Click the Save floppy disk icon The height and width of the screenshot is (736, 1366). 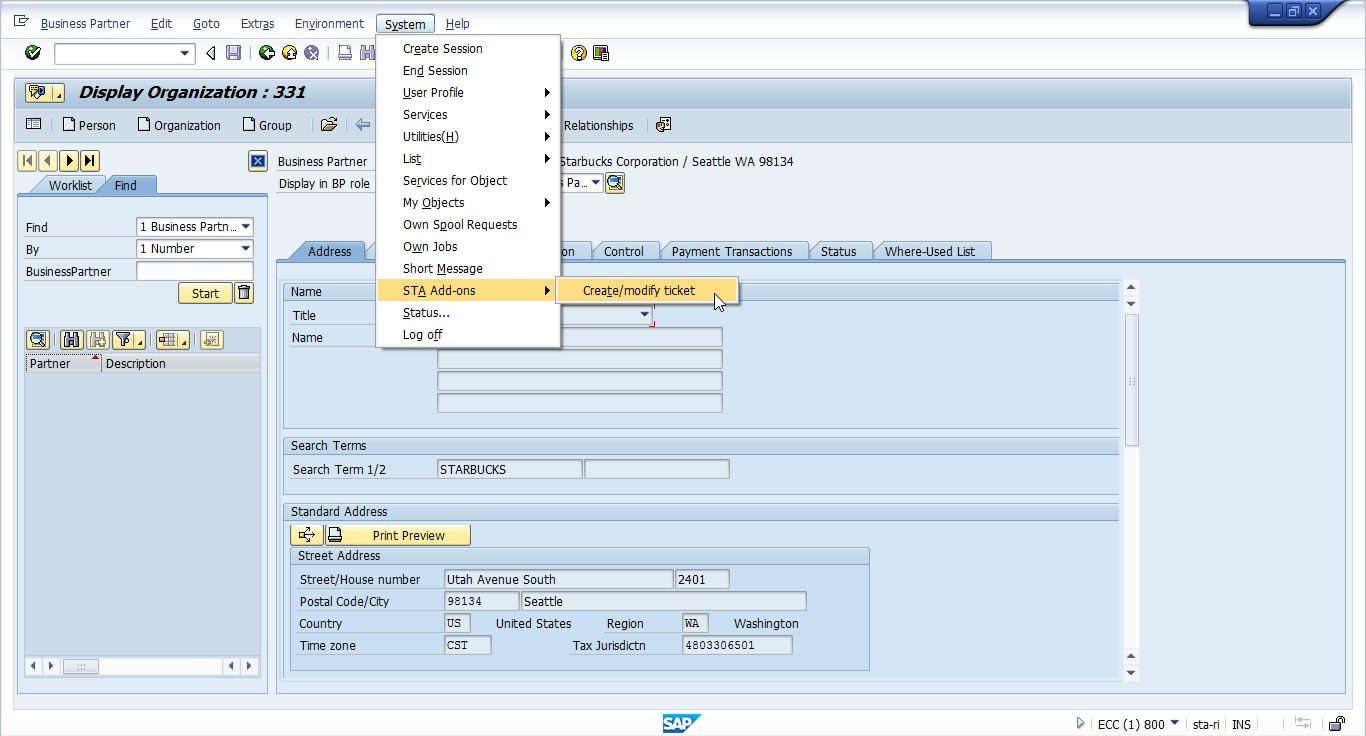tap(233, 53)
